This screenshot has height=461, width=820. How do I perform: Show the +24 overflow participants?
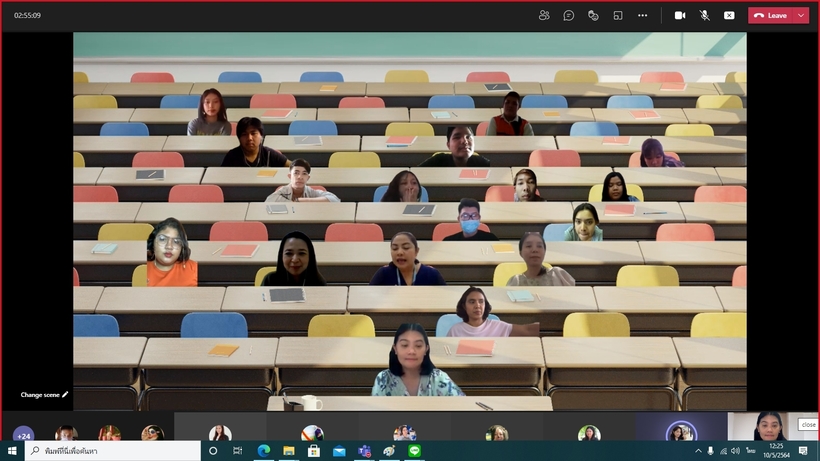click(24, 435)
